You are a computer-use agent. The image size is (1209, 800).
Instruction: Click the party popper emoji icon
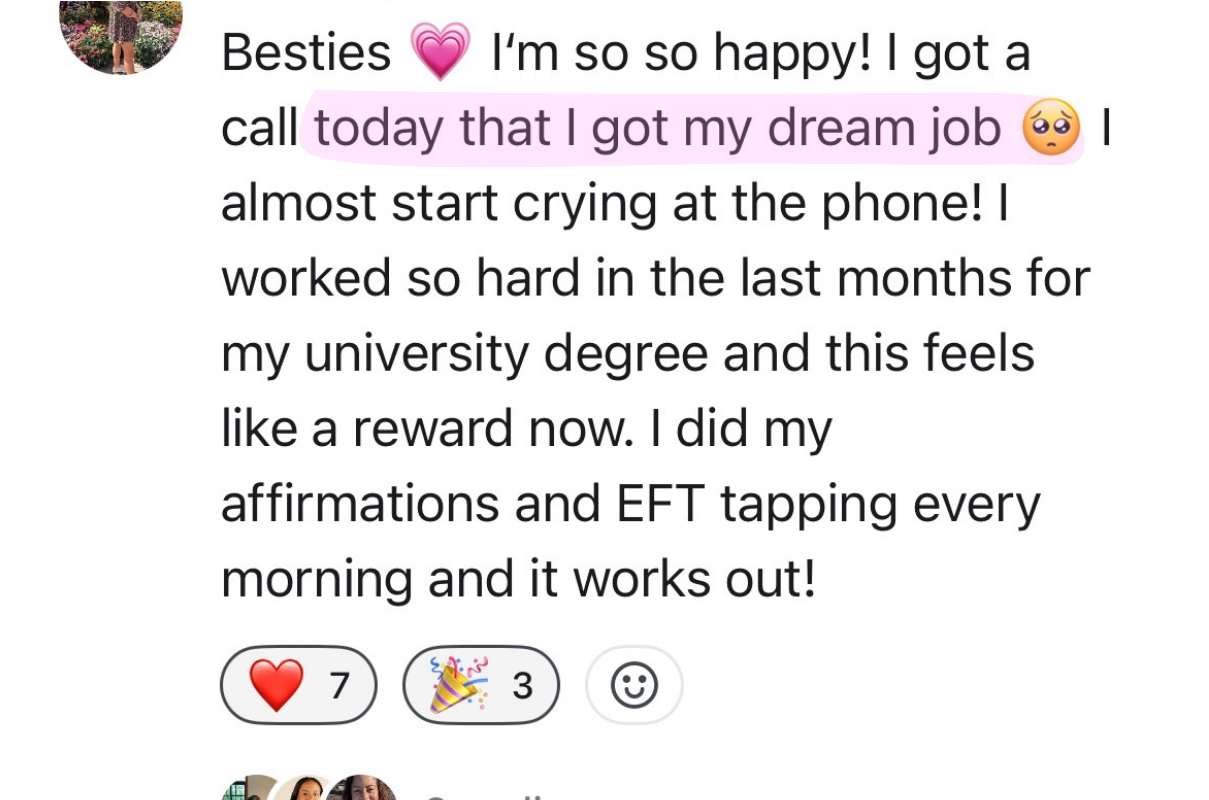point(458,686)
